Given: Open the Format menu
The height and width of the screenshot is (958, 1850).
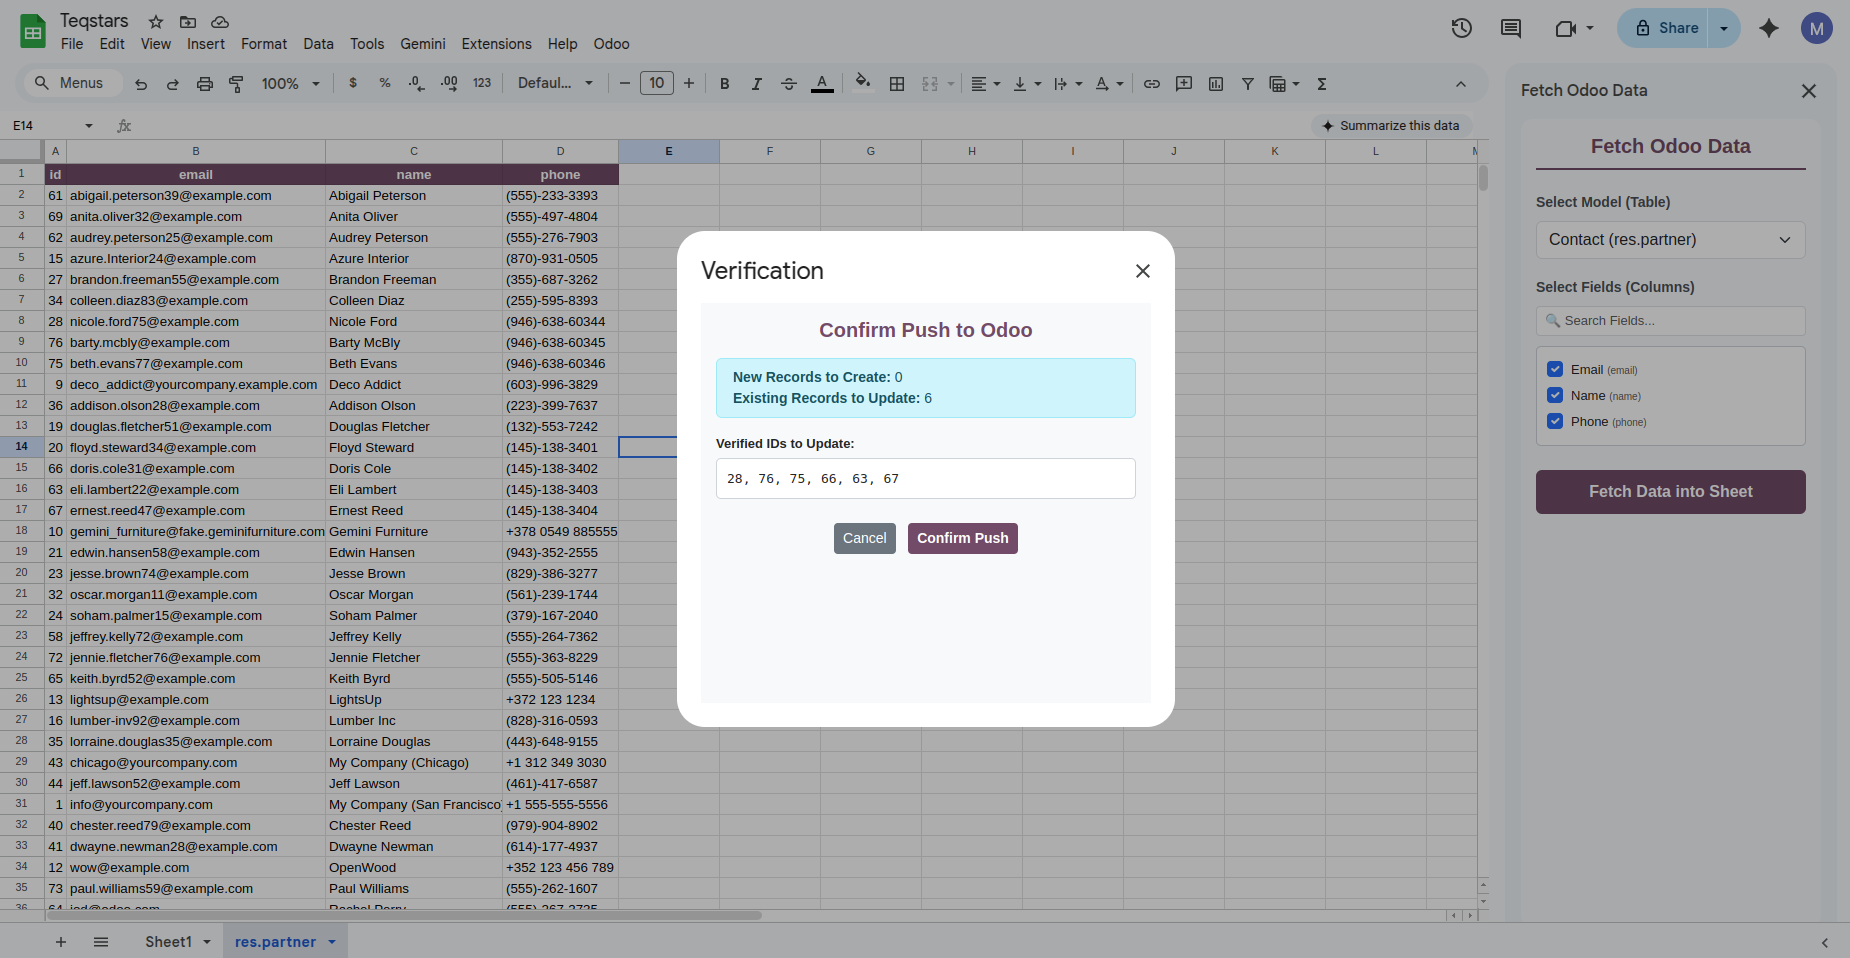Looking at the screenshot, I should pos(264,44).
